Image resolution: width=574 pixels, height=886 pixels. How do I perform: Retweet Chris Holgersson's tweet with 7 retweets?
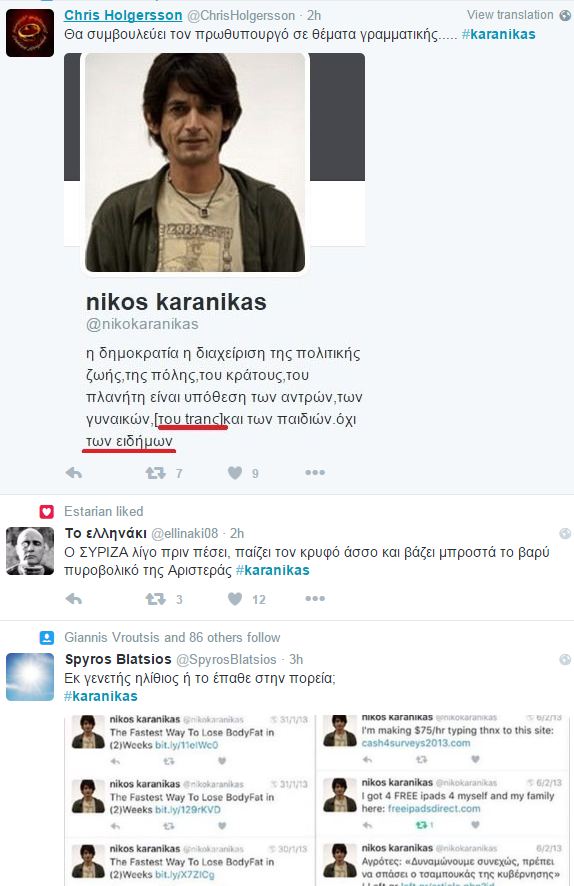[x=155, y=473]
